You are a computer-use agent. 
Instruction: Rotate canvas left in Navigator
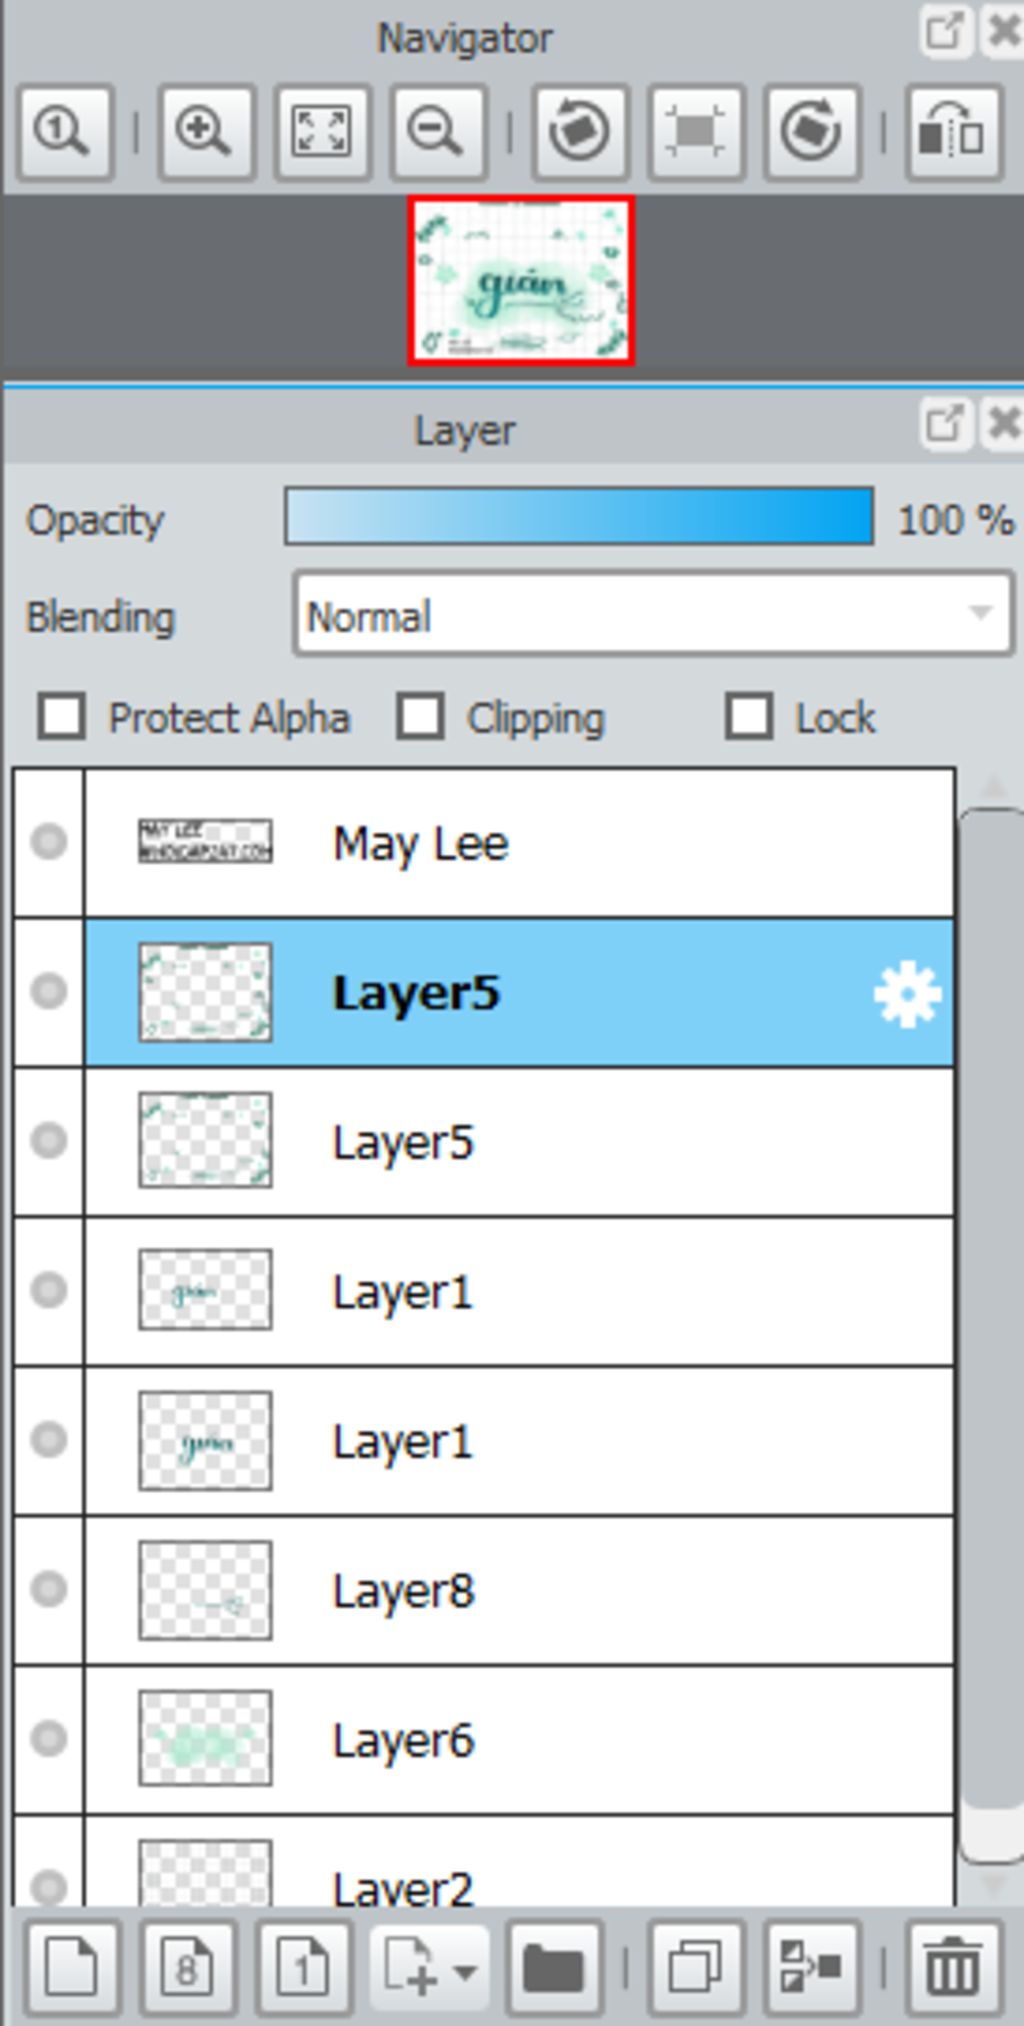coord(579,132)
